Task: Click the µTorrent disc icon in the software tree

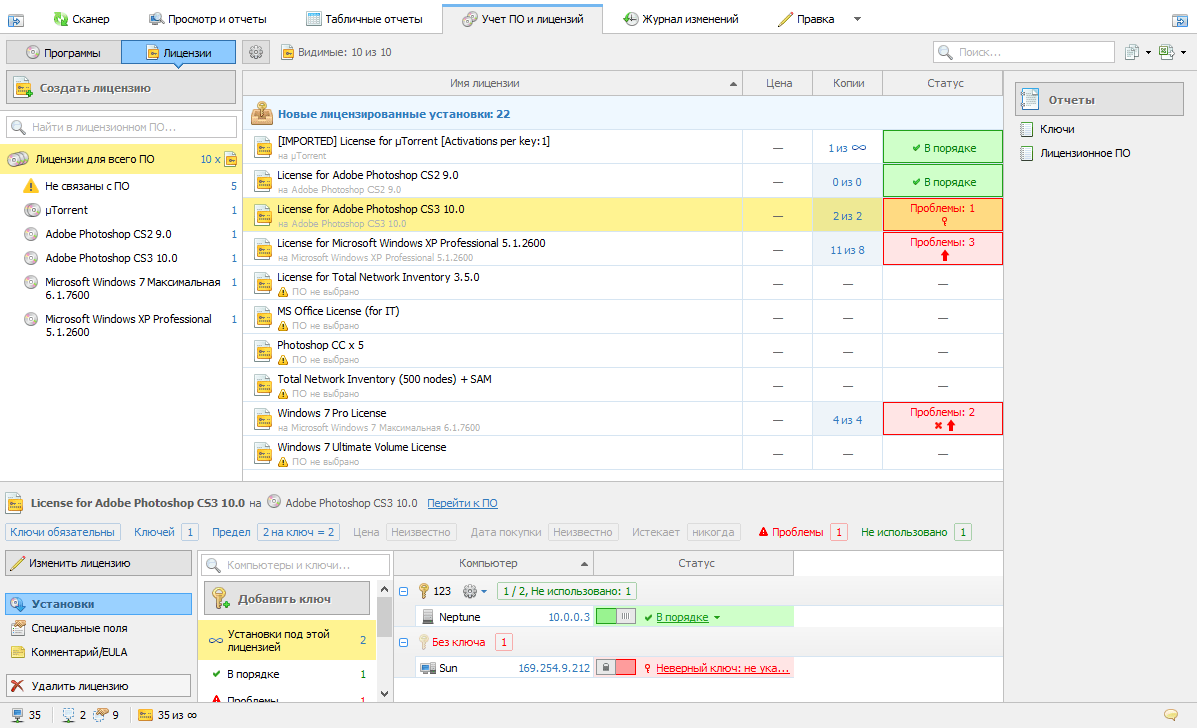Action: pos(32,210)
